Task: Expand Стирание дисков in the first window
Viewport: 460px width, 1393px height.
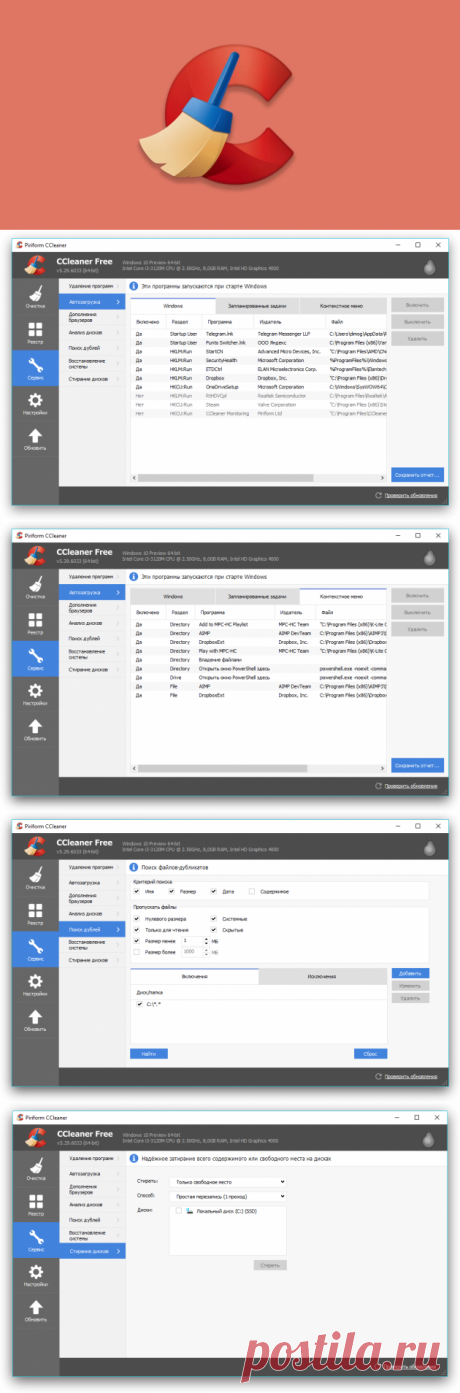Action: 92,379
